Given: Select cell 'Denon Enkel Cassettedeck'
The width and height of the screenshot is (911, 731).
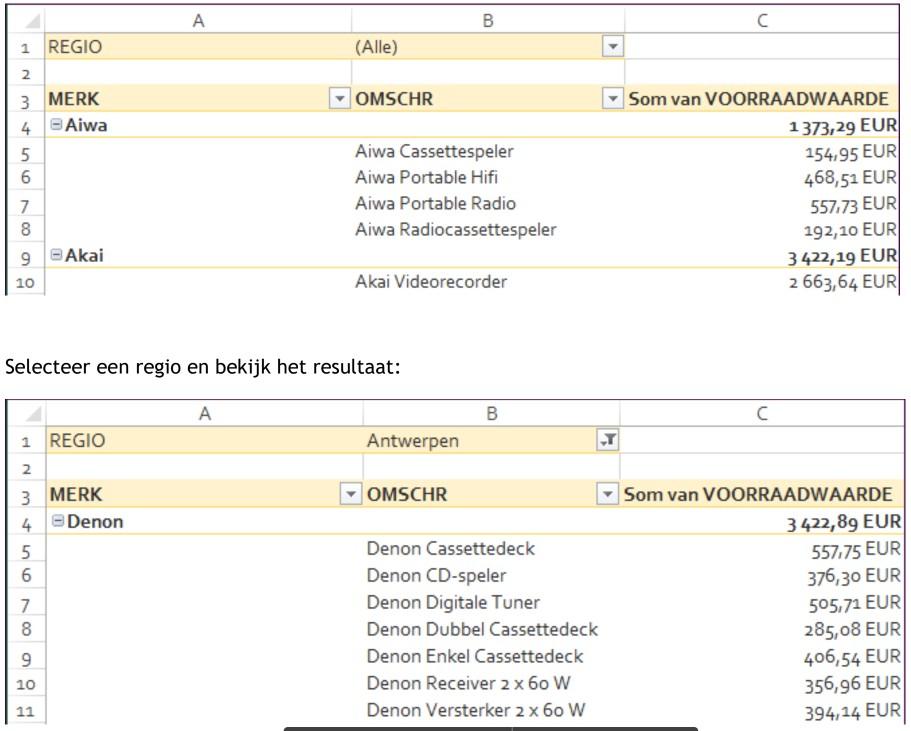Looking at the screenshot, I should point(475,656).
